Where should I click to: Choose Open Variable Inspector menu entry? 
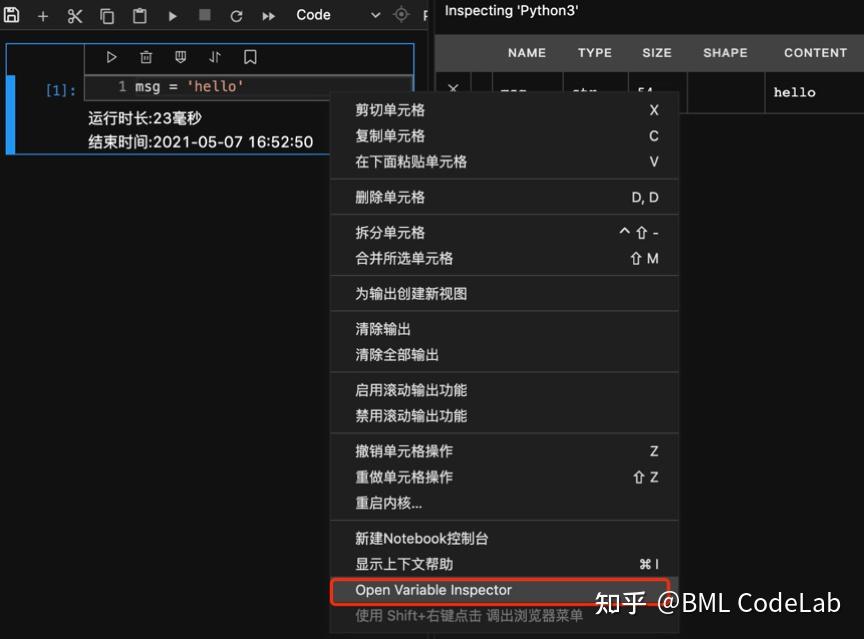tap(432, 590)
